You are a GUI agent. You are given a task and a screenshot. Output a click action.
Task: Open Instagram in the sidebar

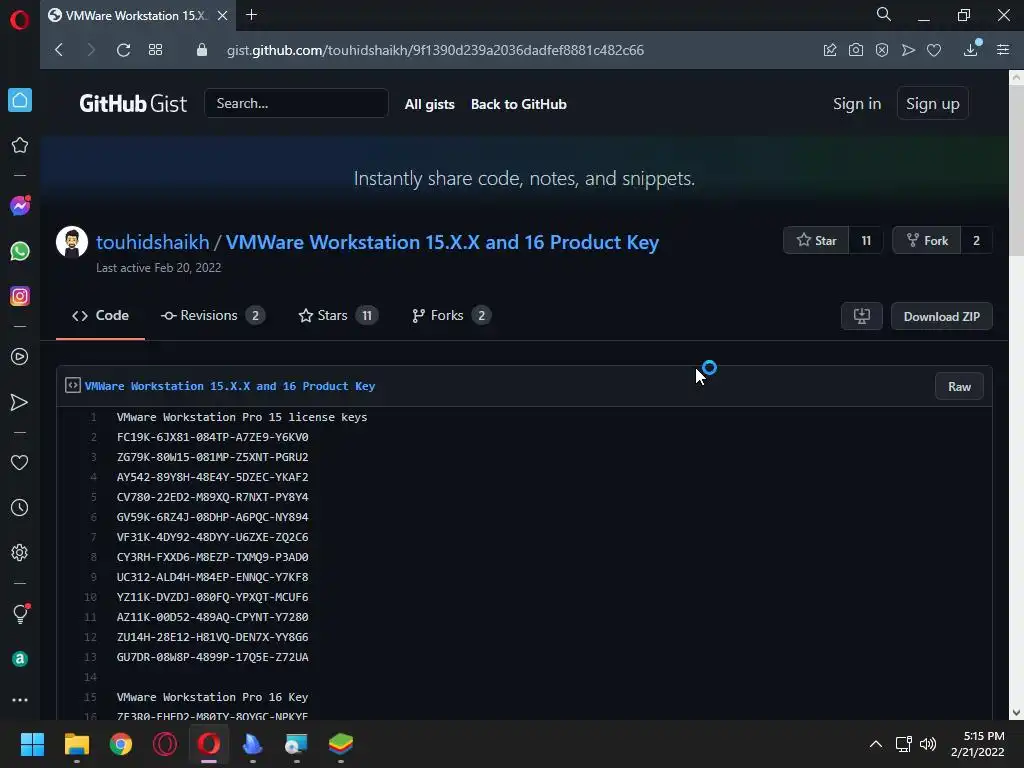pos(20,296)
